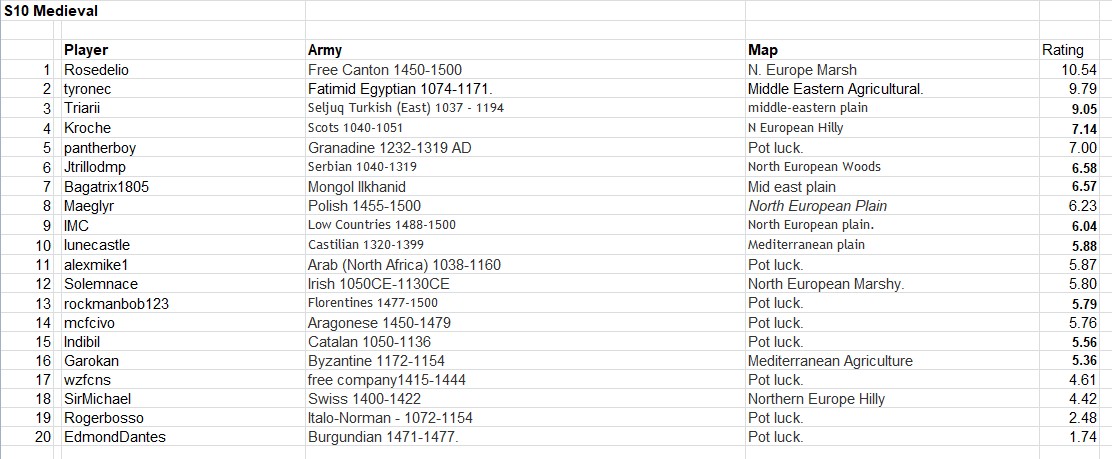Viewport: 1112px width, 459px height.
Task: Click the Rating column header cell
Action: [1063, 50]
